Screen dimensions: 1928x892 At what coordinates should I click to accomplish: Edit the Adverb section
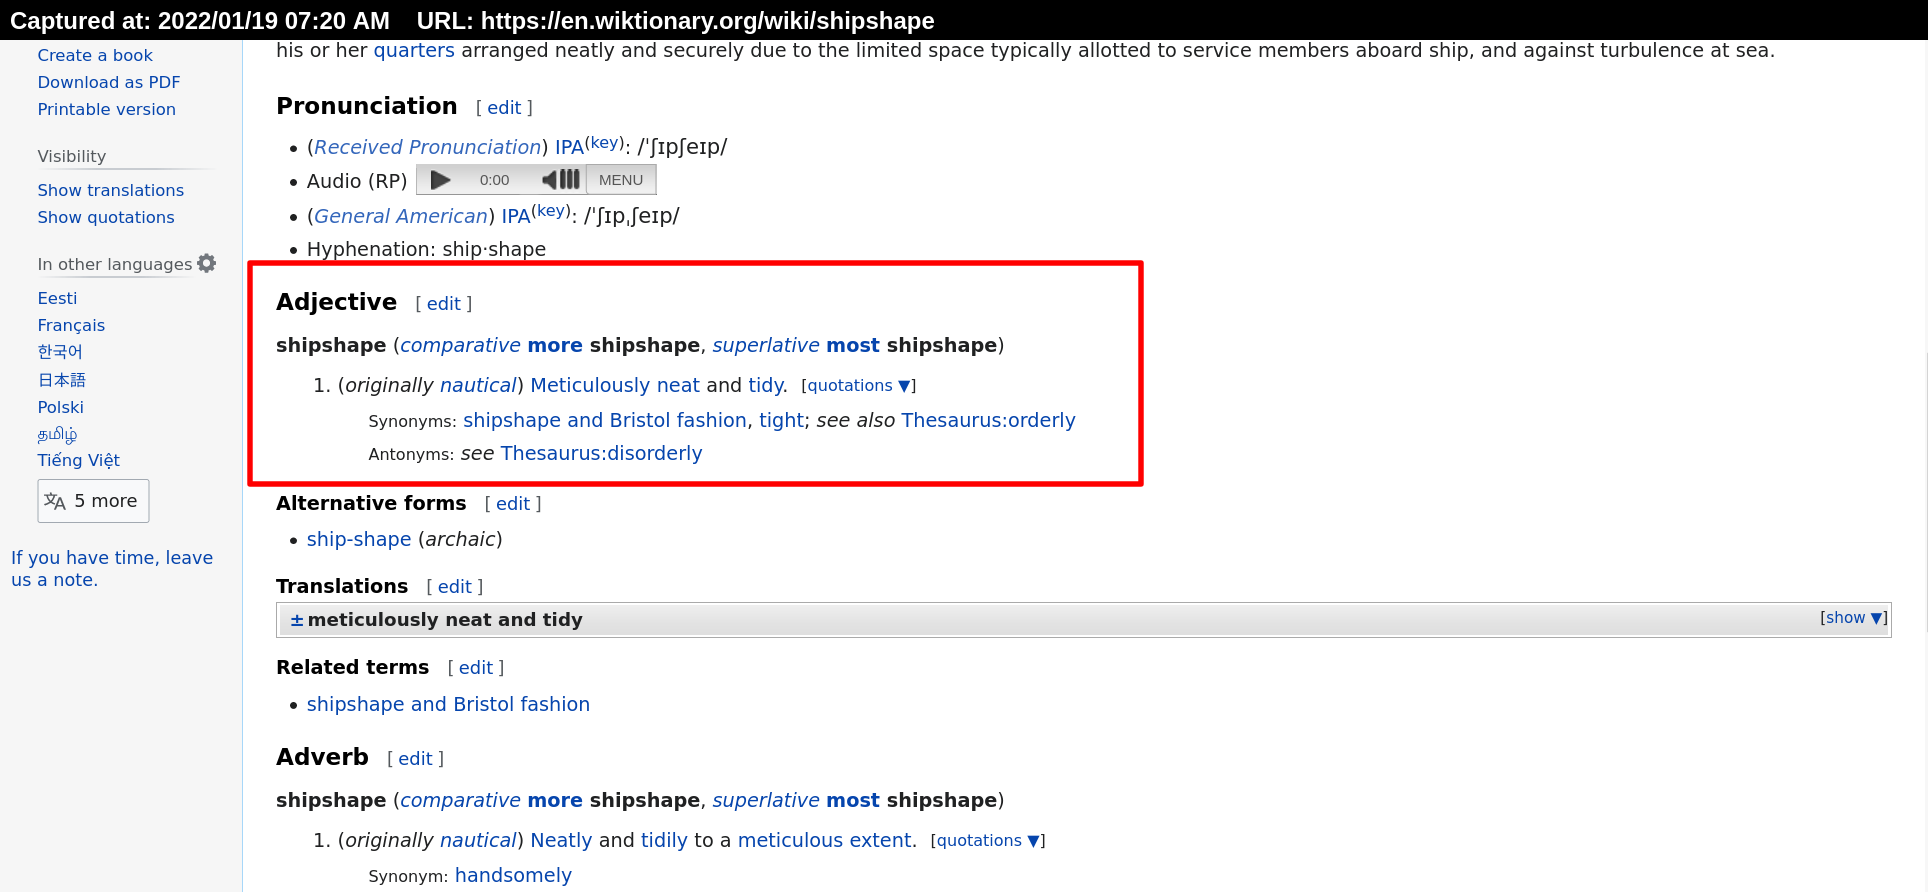[415, 759]
